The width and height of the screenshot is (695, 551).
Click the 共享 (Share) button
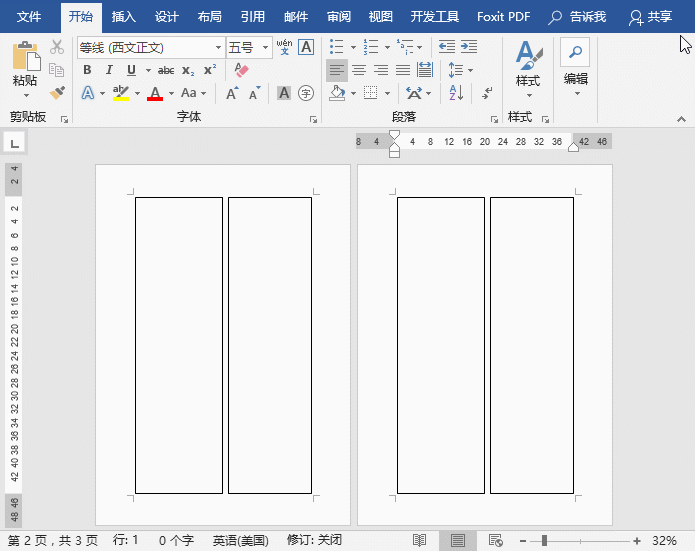(x=649, y=17)
